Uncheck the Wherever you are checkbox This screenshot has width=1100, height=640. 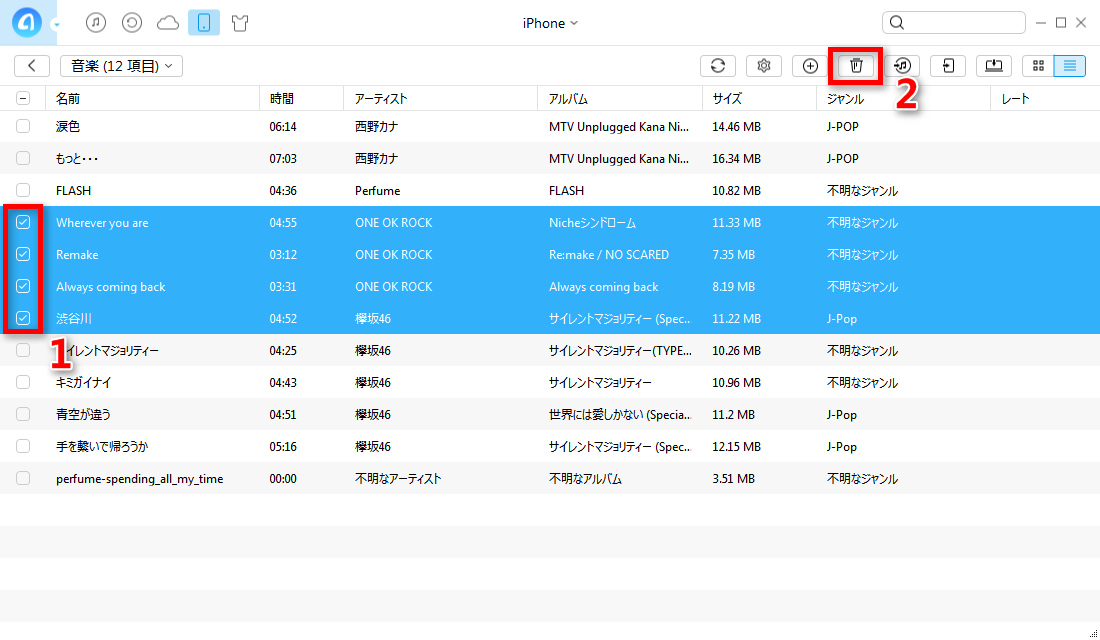pos(23,222)
